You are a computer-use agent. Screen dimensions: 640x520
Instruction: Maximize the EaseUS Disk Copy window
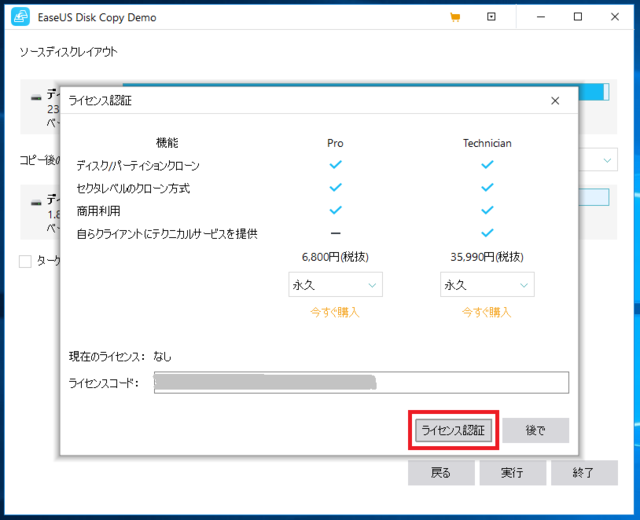pos(578,17)
